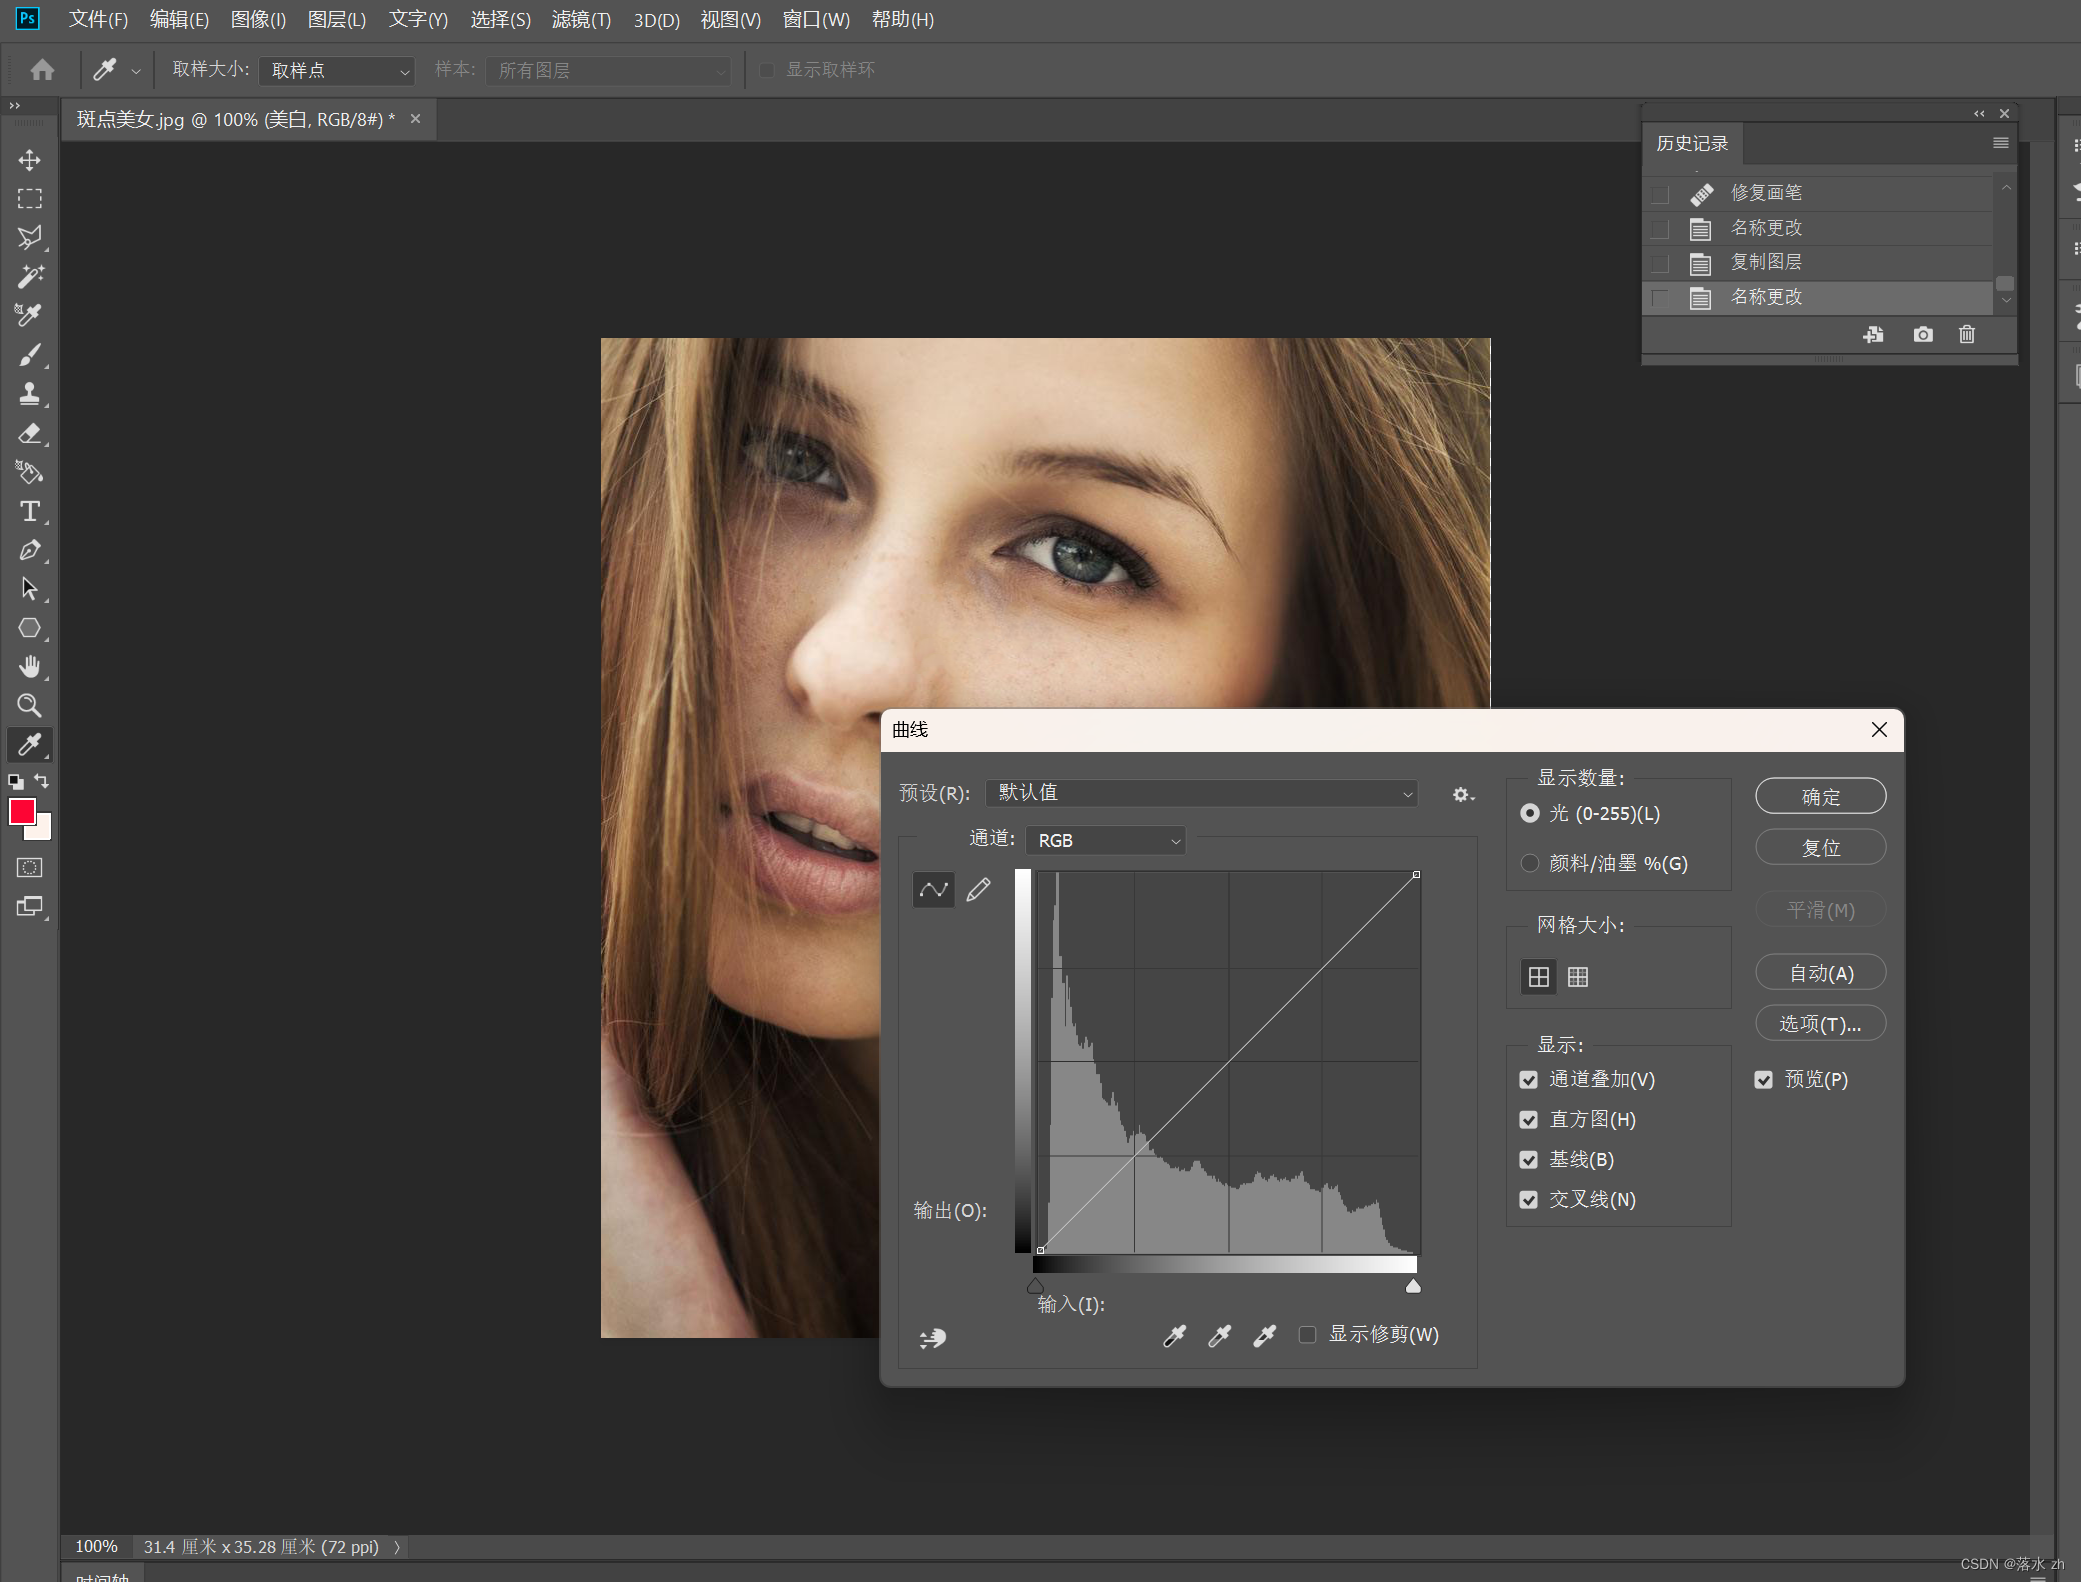Uncheck the 直方图(H) histogram checkbox

(x=1528, y=1119)
